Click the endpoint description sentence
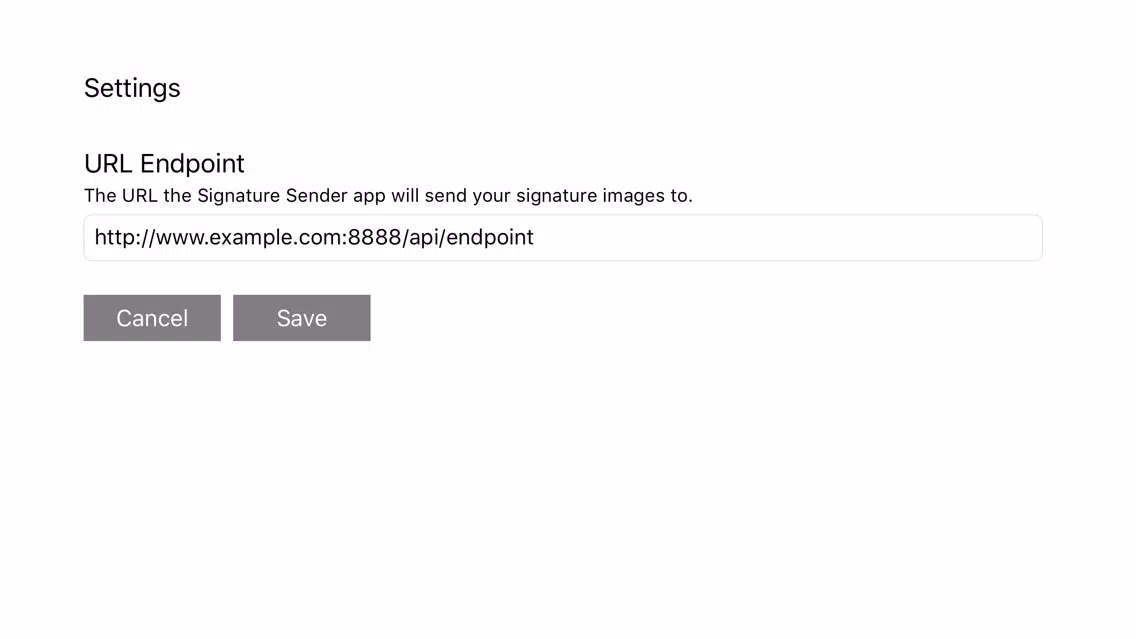Image resolution: width=1136 pixels, height=639 pixels. [x=388, y=196]
